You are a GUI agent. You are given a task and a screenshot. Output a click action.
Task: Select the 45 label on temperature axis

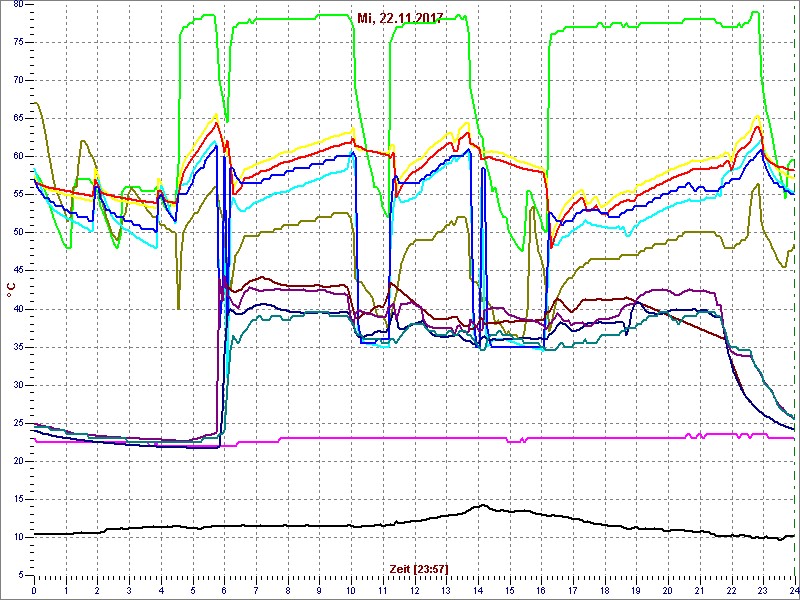pos(17,271)
